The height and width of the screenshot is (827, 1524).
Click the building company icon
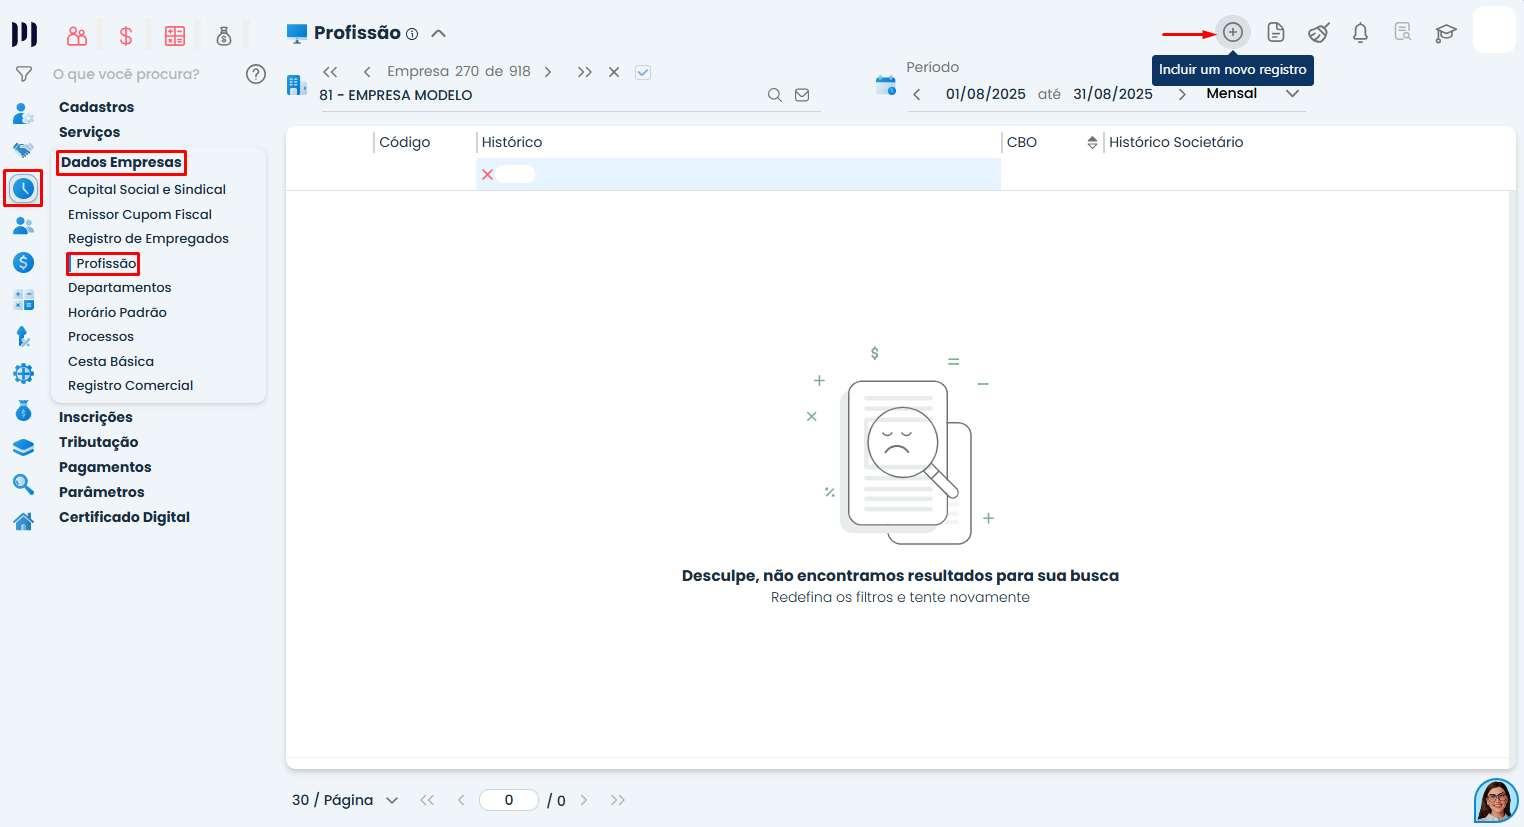pos(296,85)
